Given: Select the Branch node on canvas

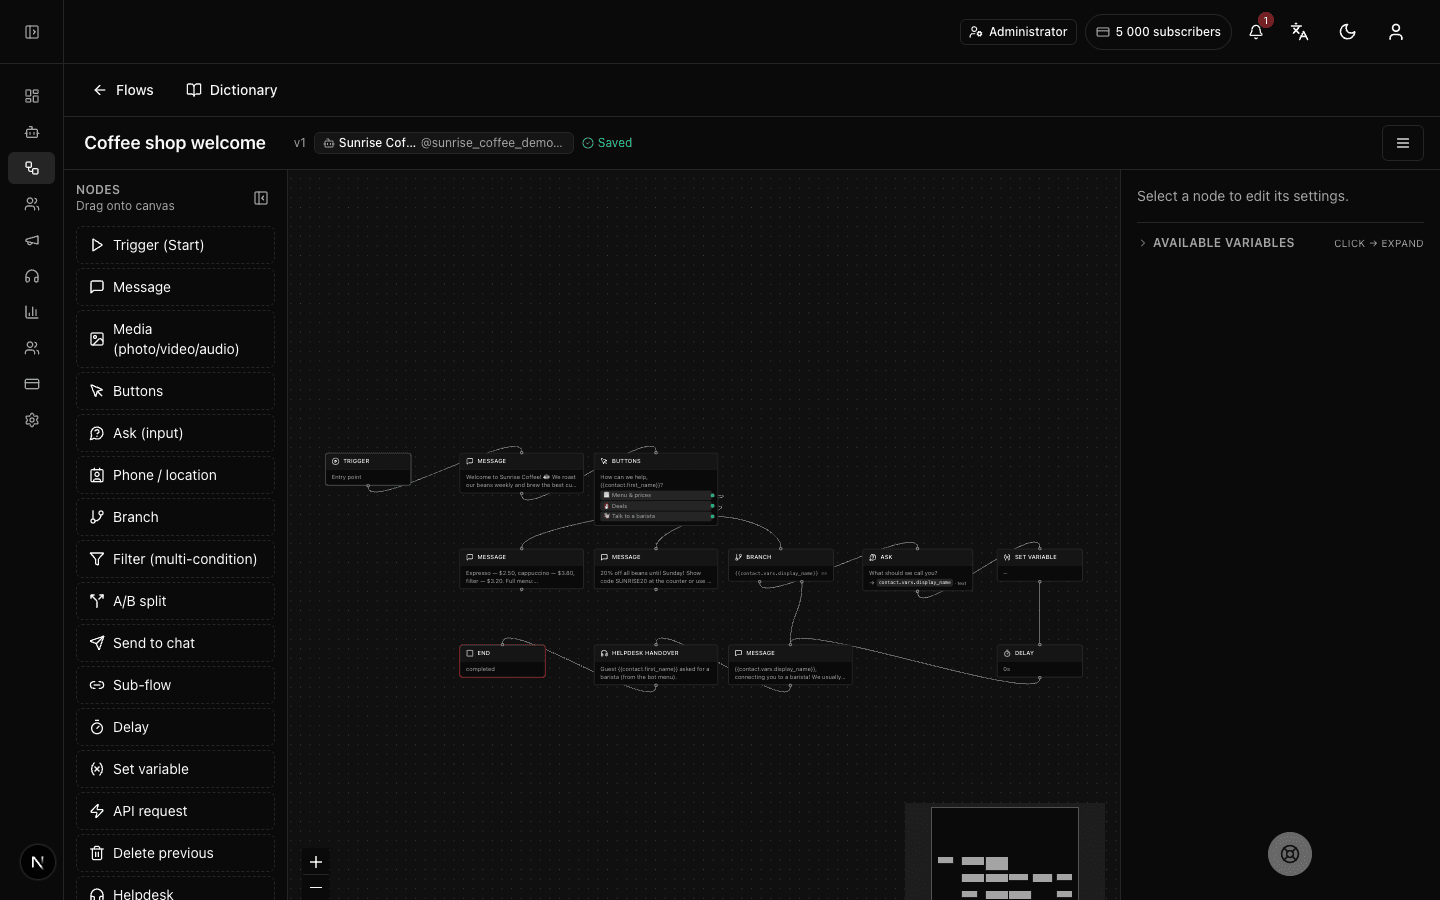Looking at the screenshot, I should pyautogui.click(x=781, y=565).
